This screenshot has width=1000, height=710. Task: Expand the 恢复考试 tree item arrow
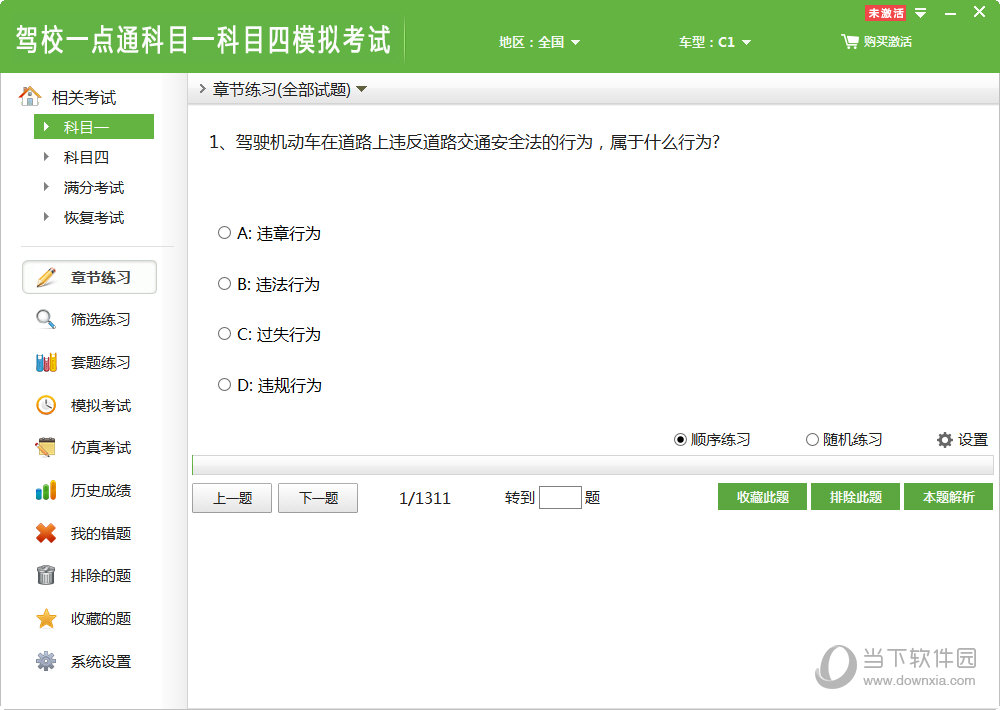(46, 216)
